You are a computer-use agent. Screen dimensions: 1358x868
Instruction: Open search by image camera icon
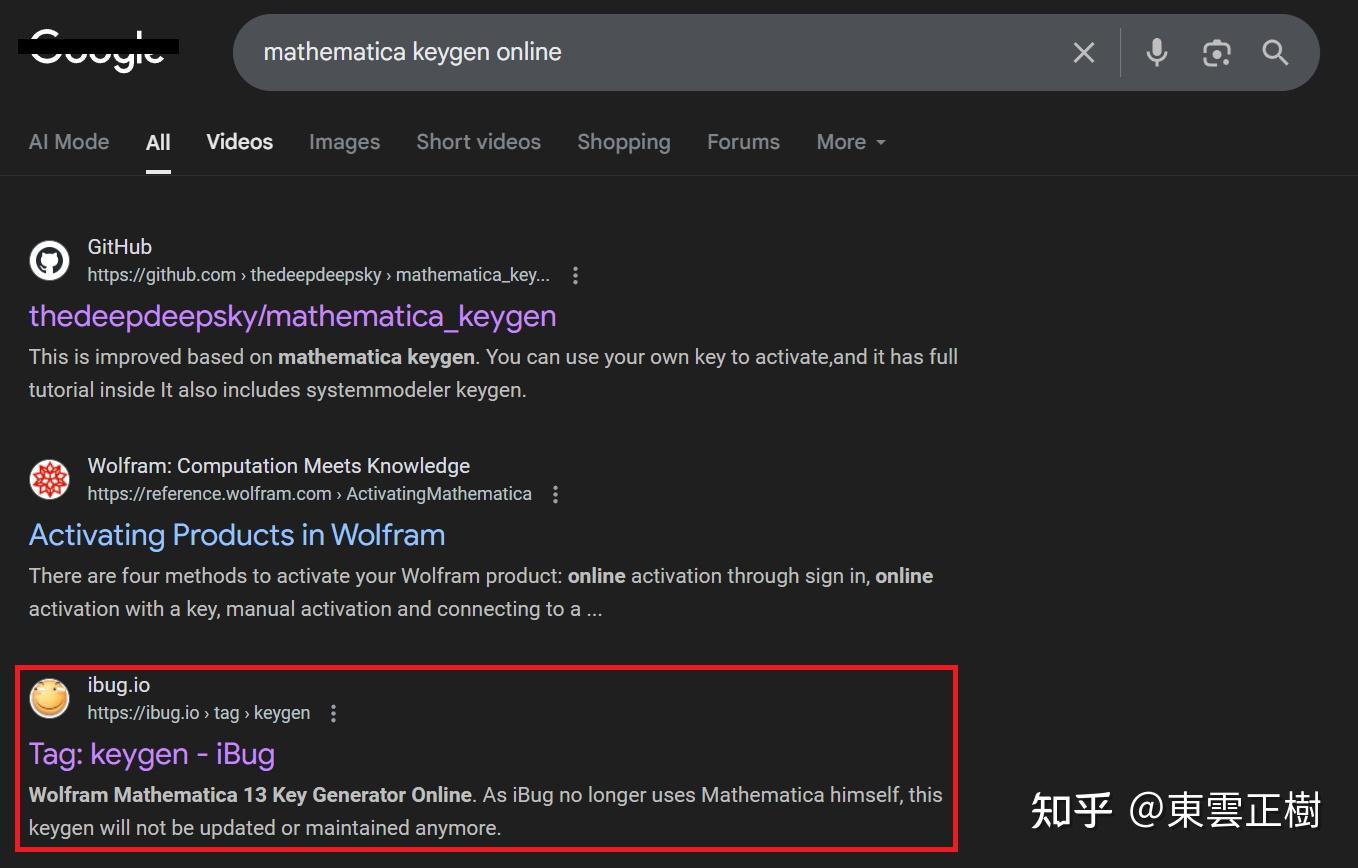pyautogui.click(x=1216, y=52)
